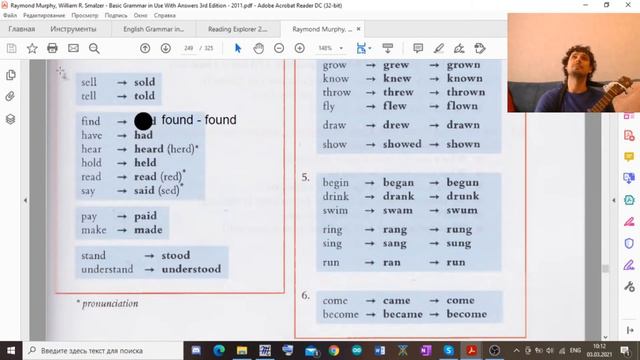Click the page number field showing 249
Image resolution: width=640 pixels, height=360 pixels.
[x=189, y=48]
